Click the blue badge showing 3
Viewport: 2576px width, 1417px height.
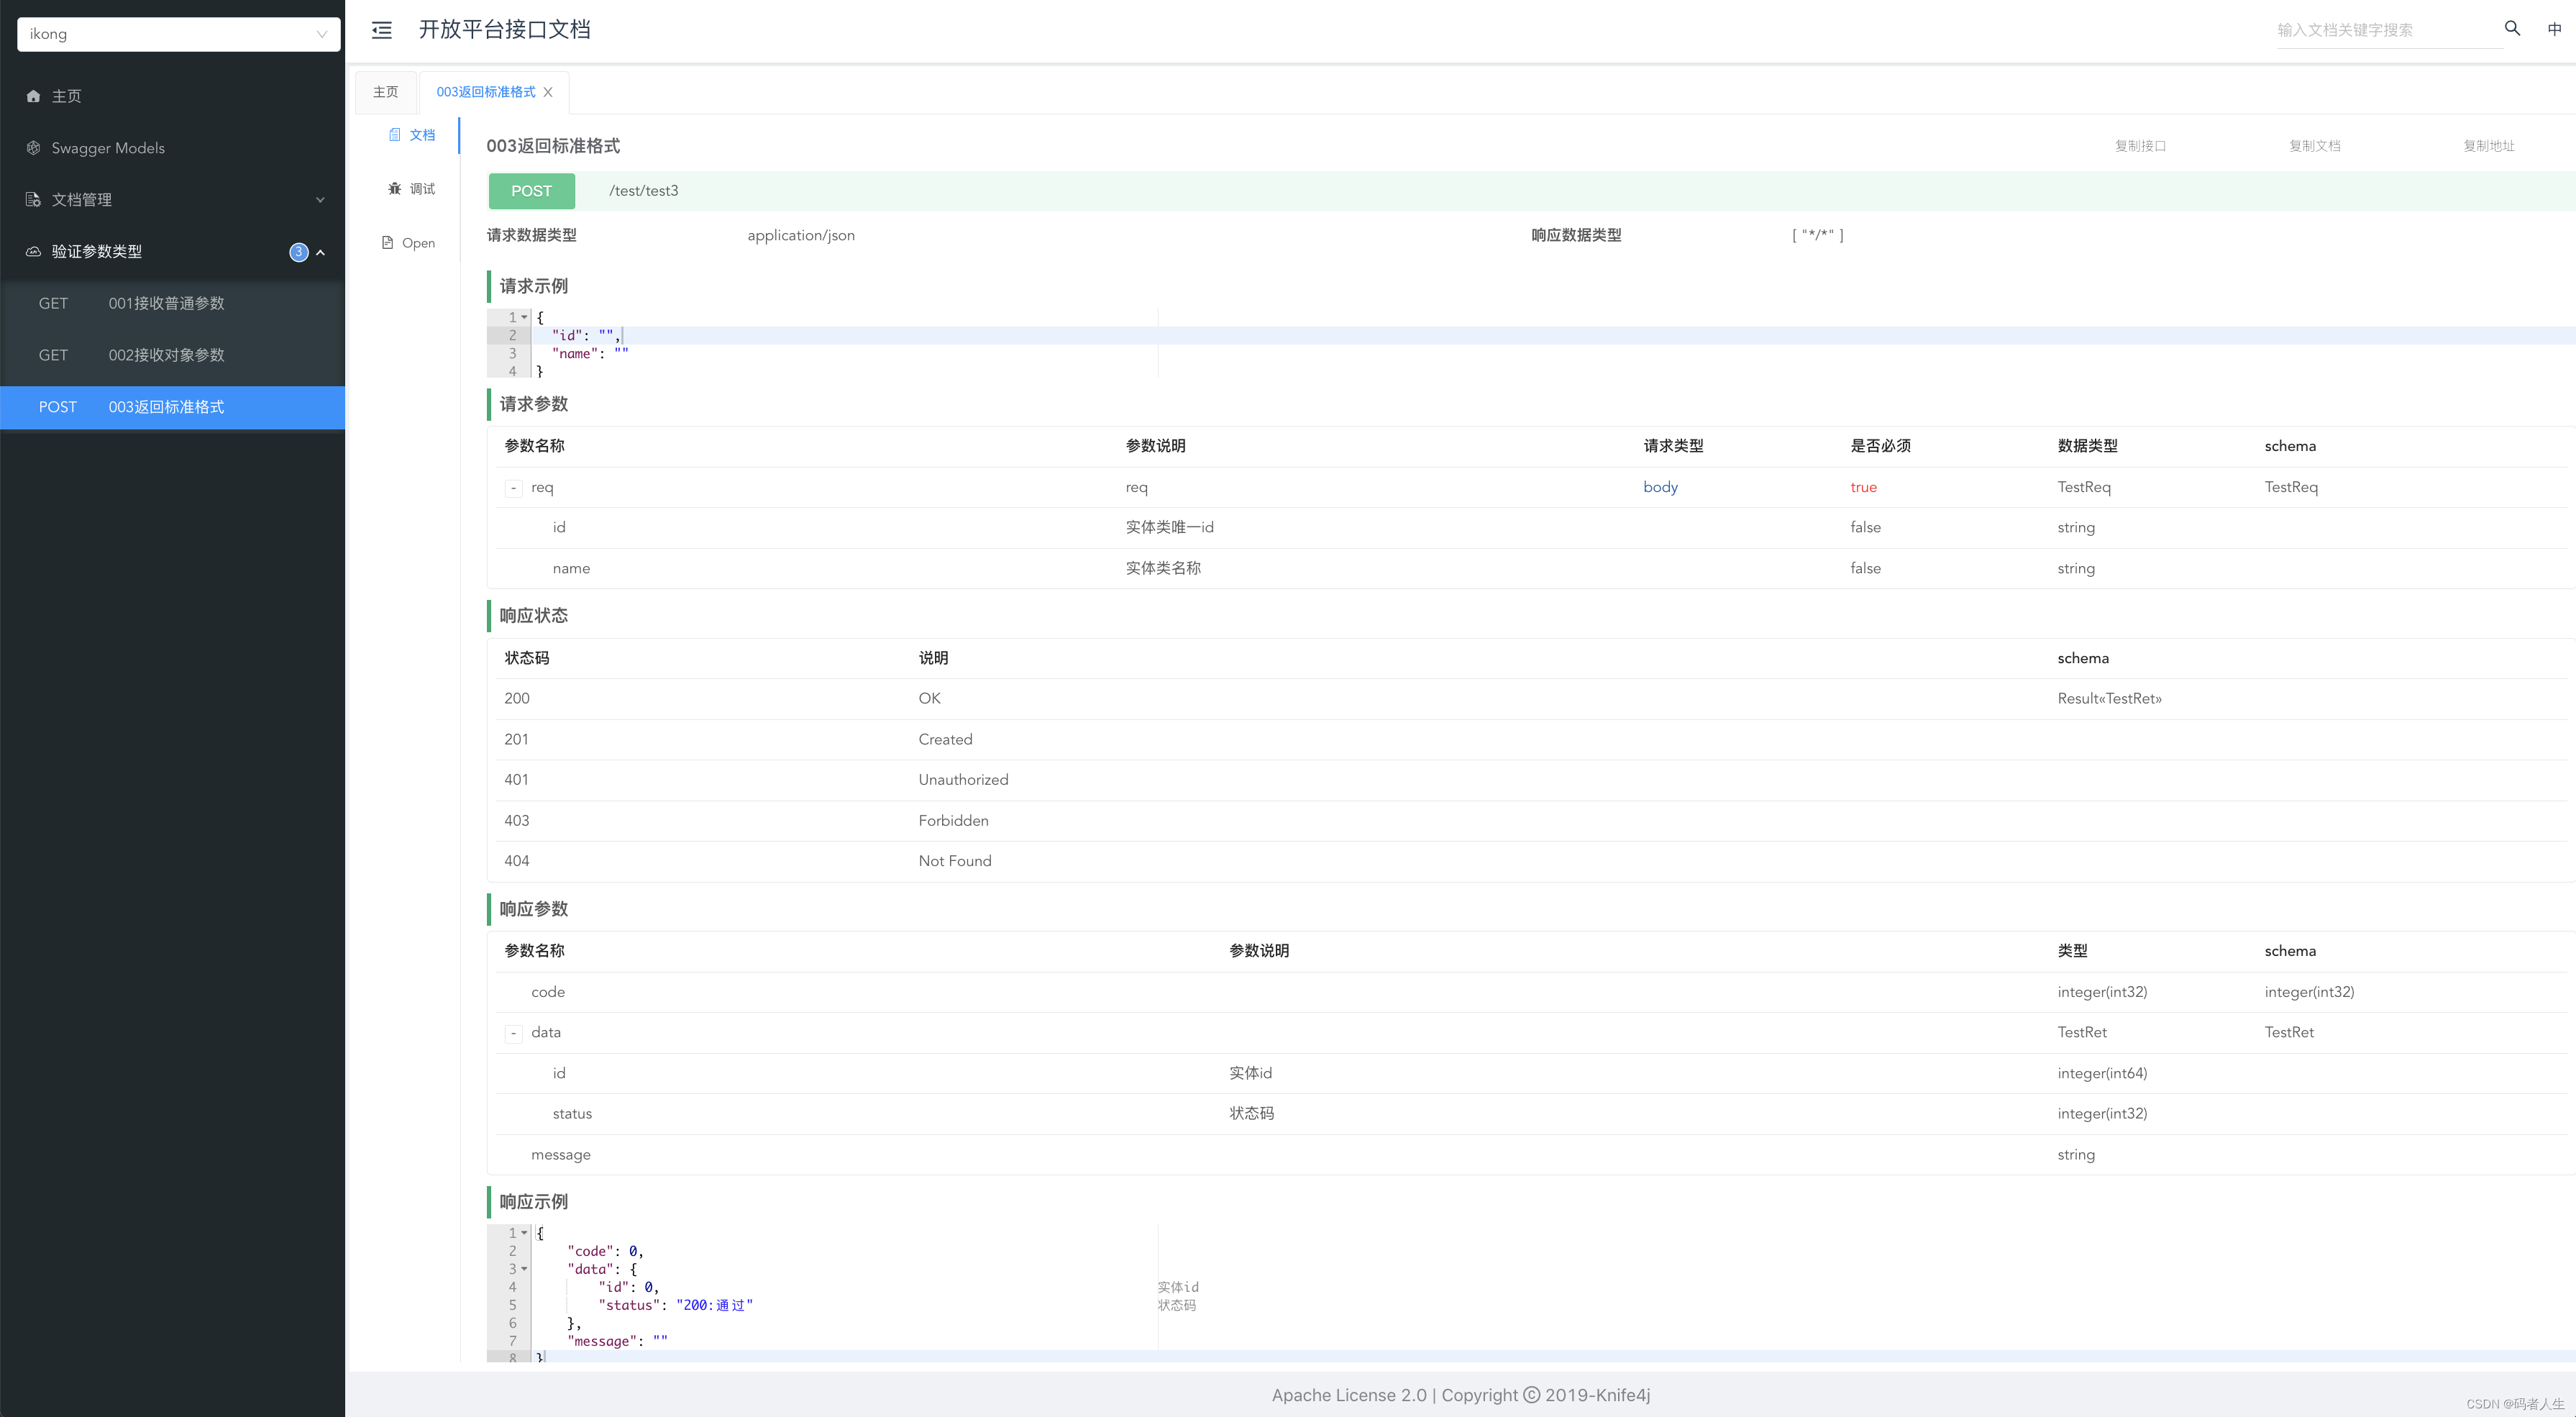coord(299,252)
